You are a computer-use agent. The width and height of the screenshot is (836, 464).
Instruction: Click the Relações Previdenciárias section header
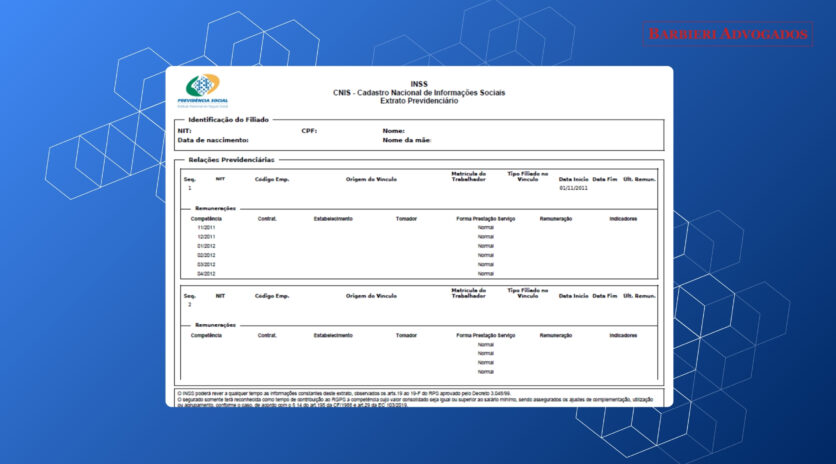click(231, 159)
